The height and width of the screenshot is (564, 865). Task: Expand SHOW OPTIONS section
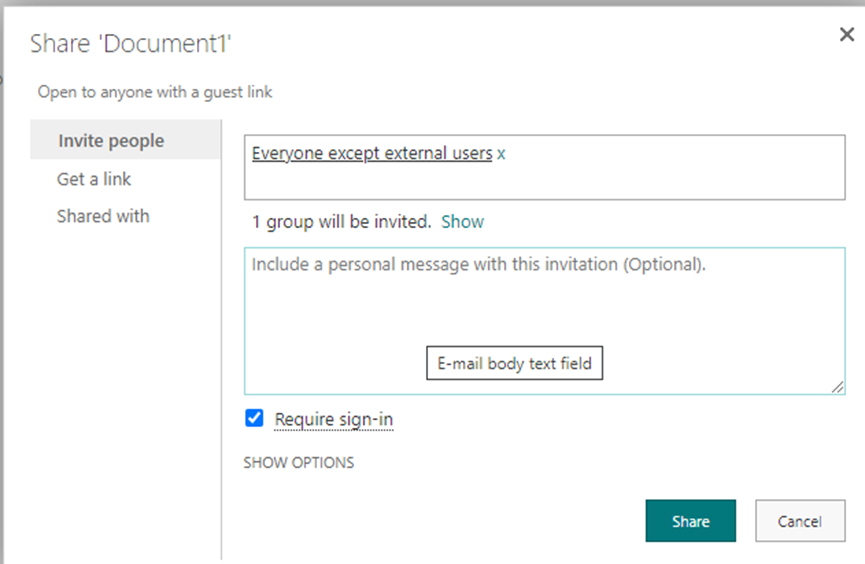click(x=299, y=463)
